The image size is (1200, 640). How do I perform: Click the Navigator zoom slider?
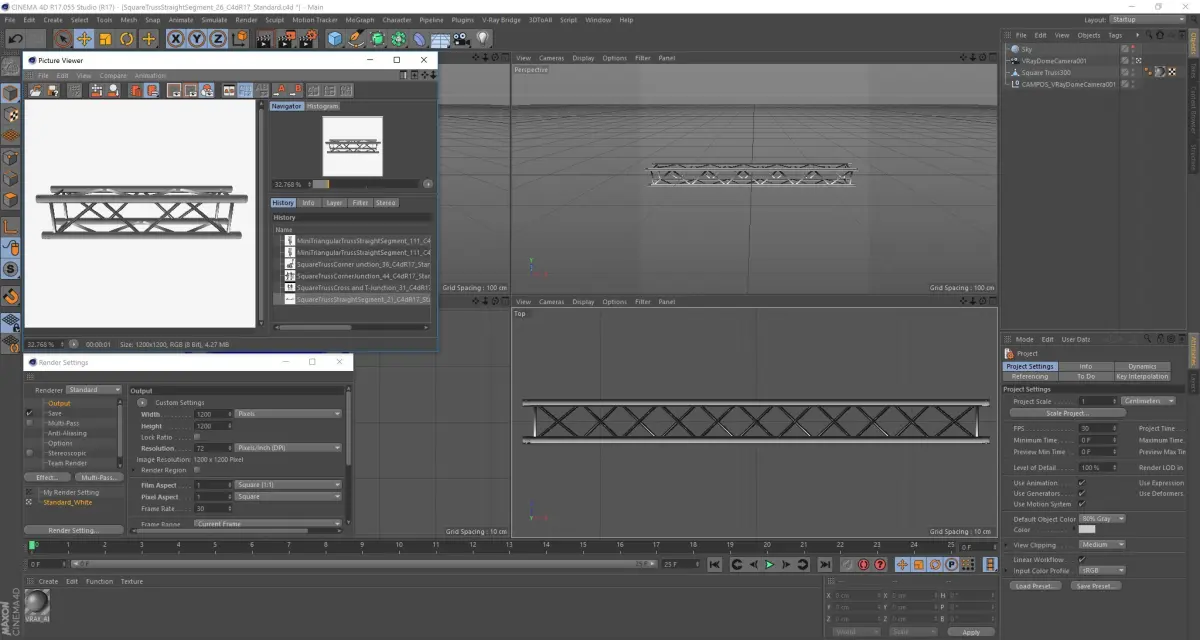point(364,184)
